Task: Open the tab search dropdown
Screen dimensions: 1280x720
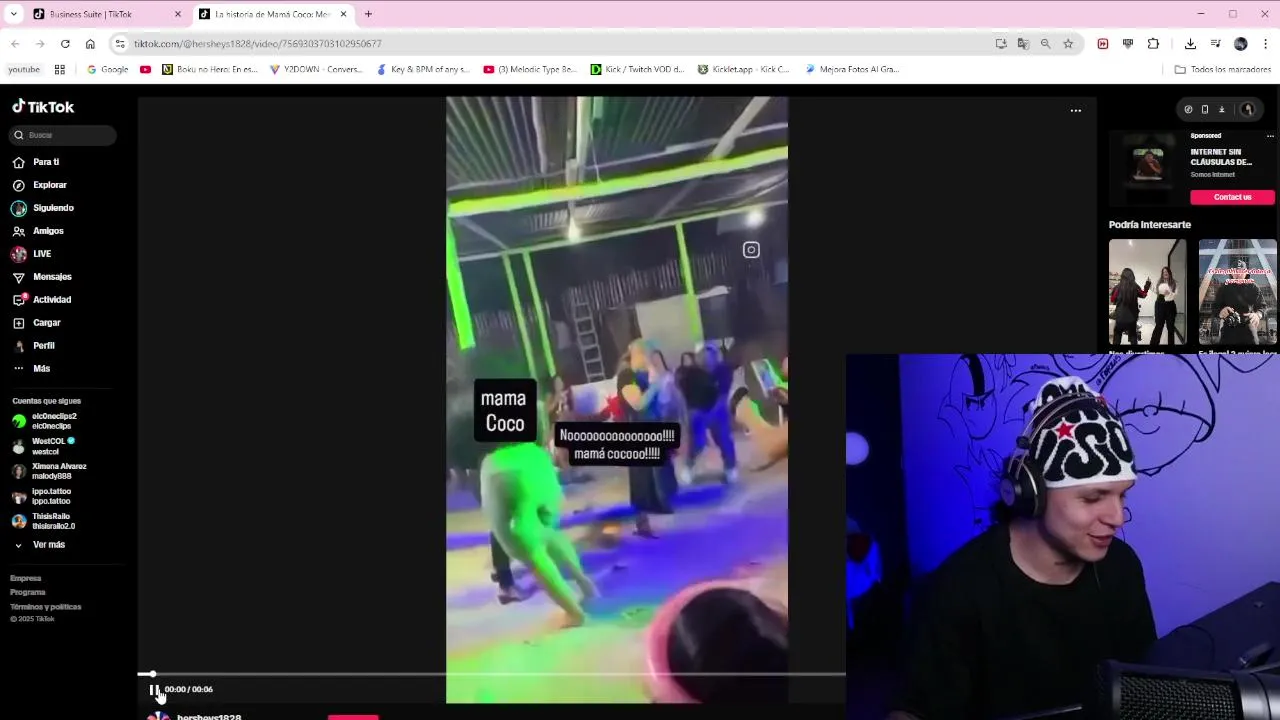Action: [x=13, y=14]
